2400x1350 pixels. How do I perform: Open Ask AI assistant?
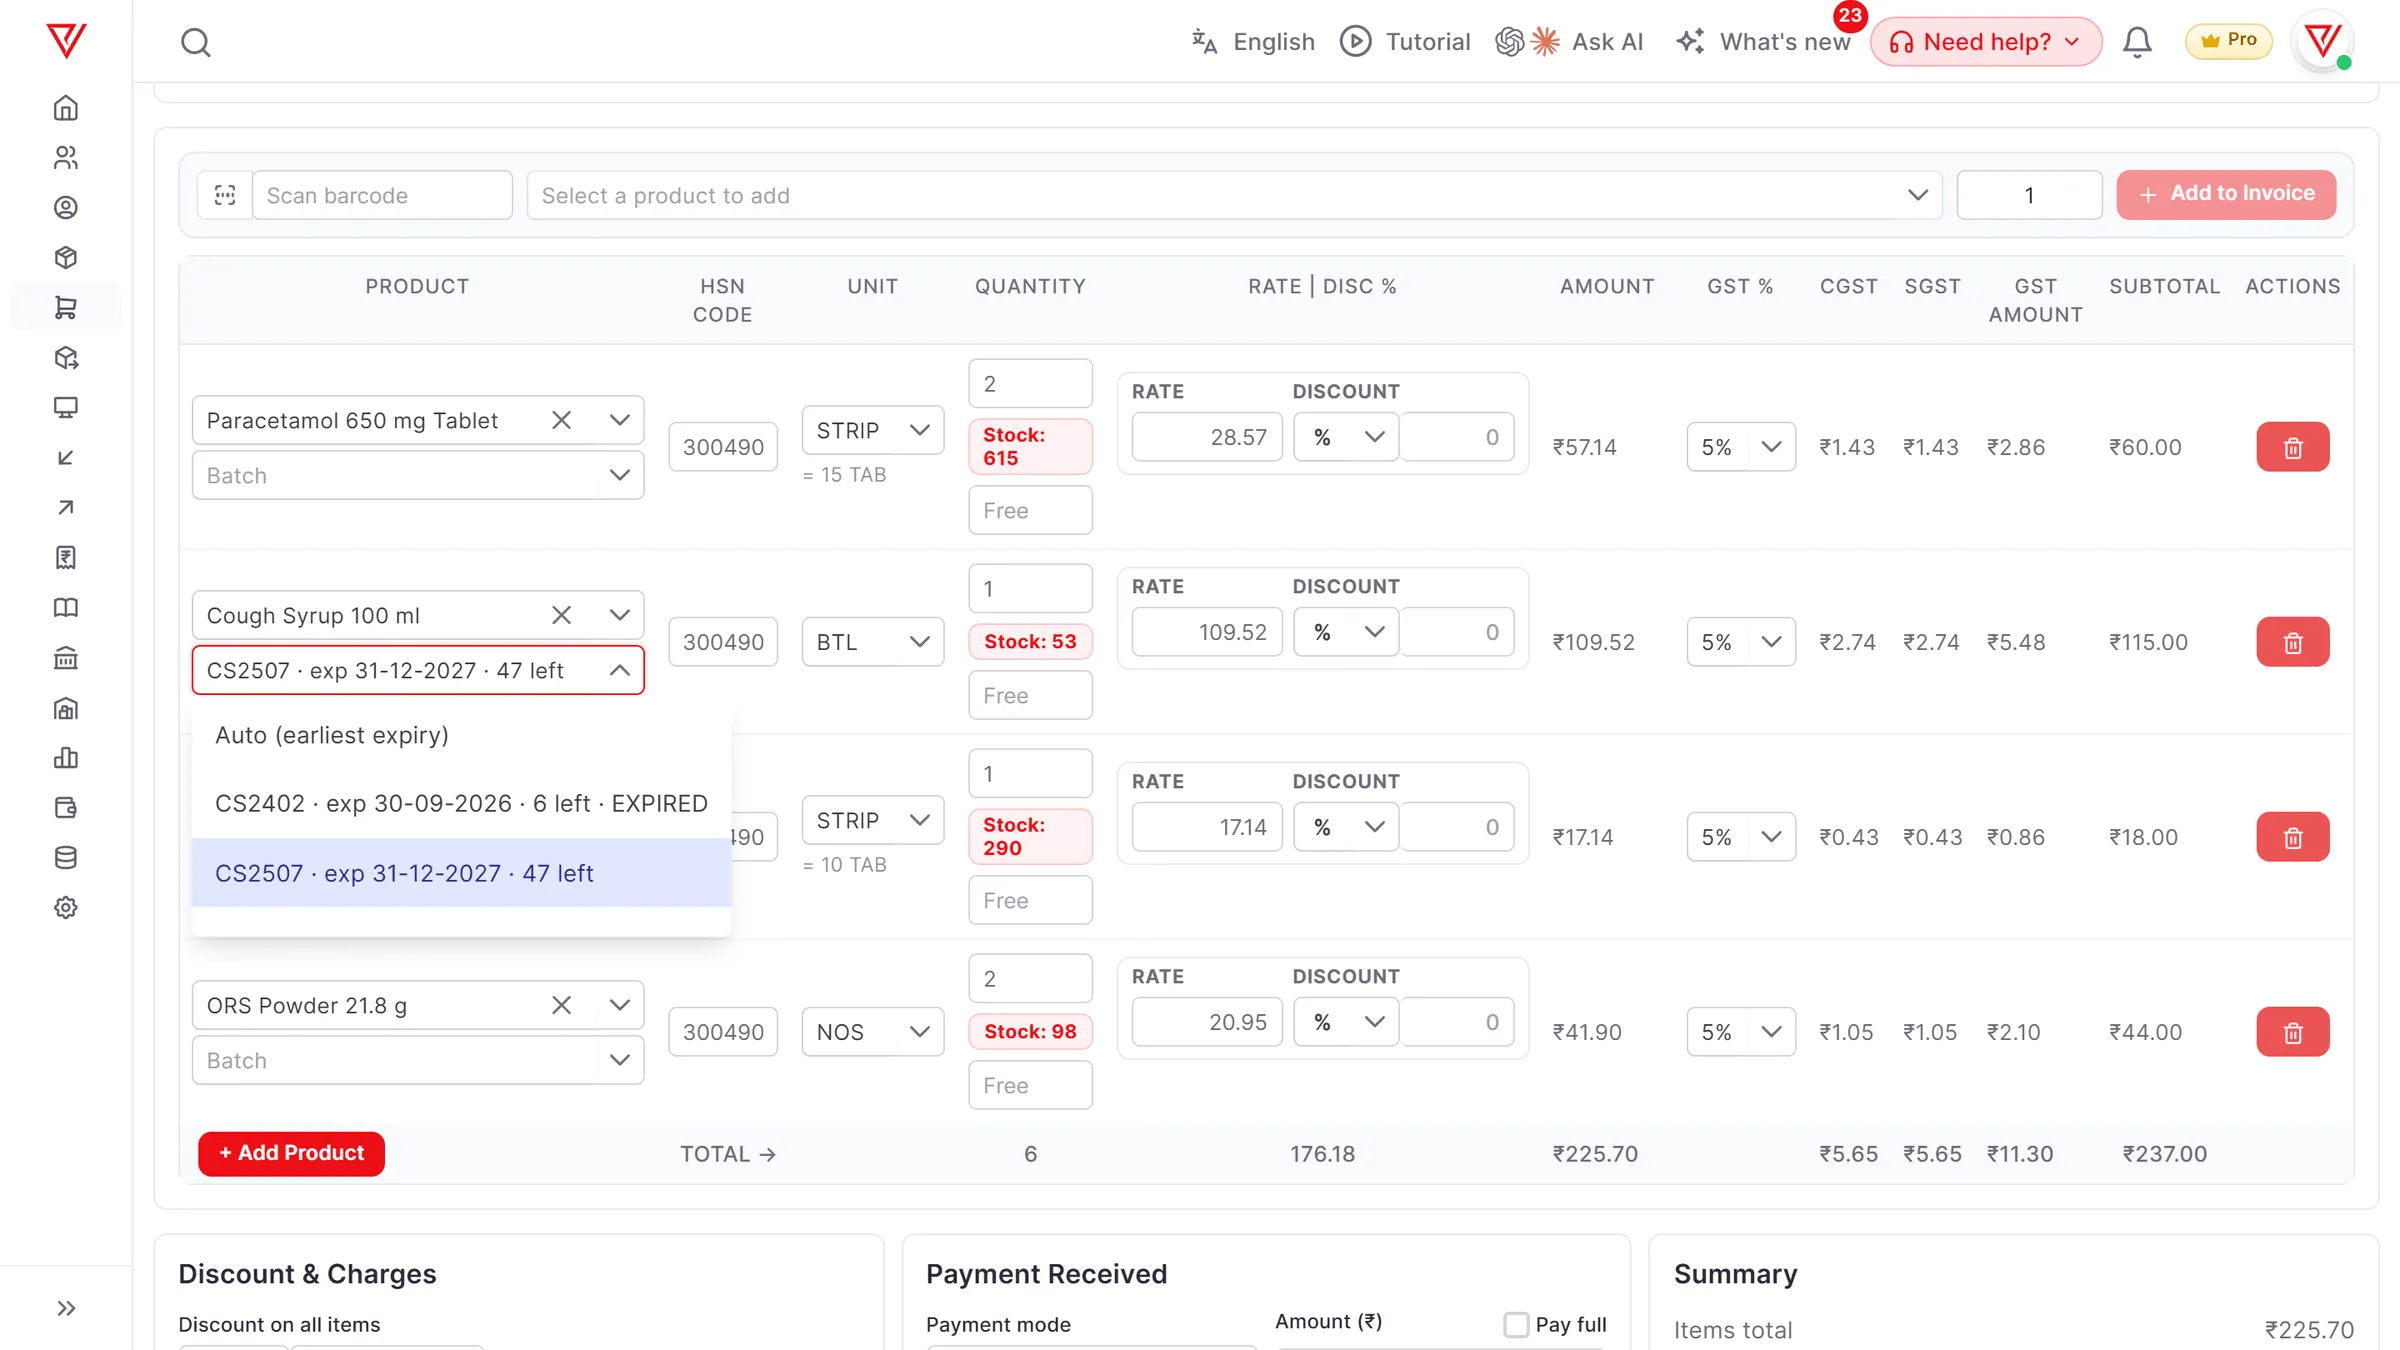click(1570, 42)
